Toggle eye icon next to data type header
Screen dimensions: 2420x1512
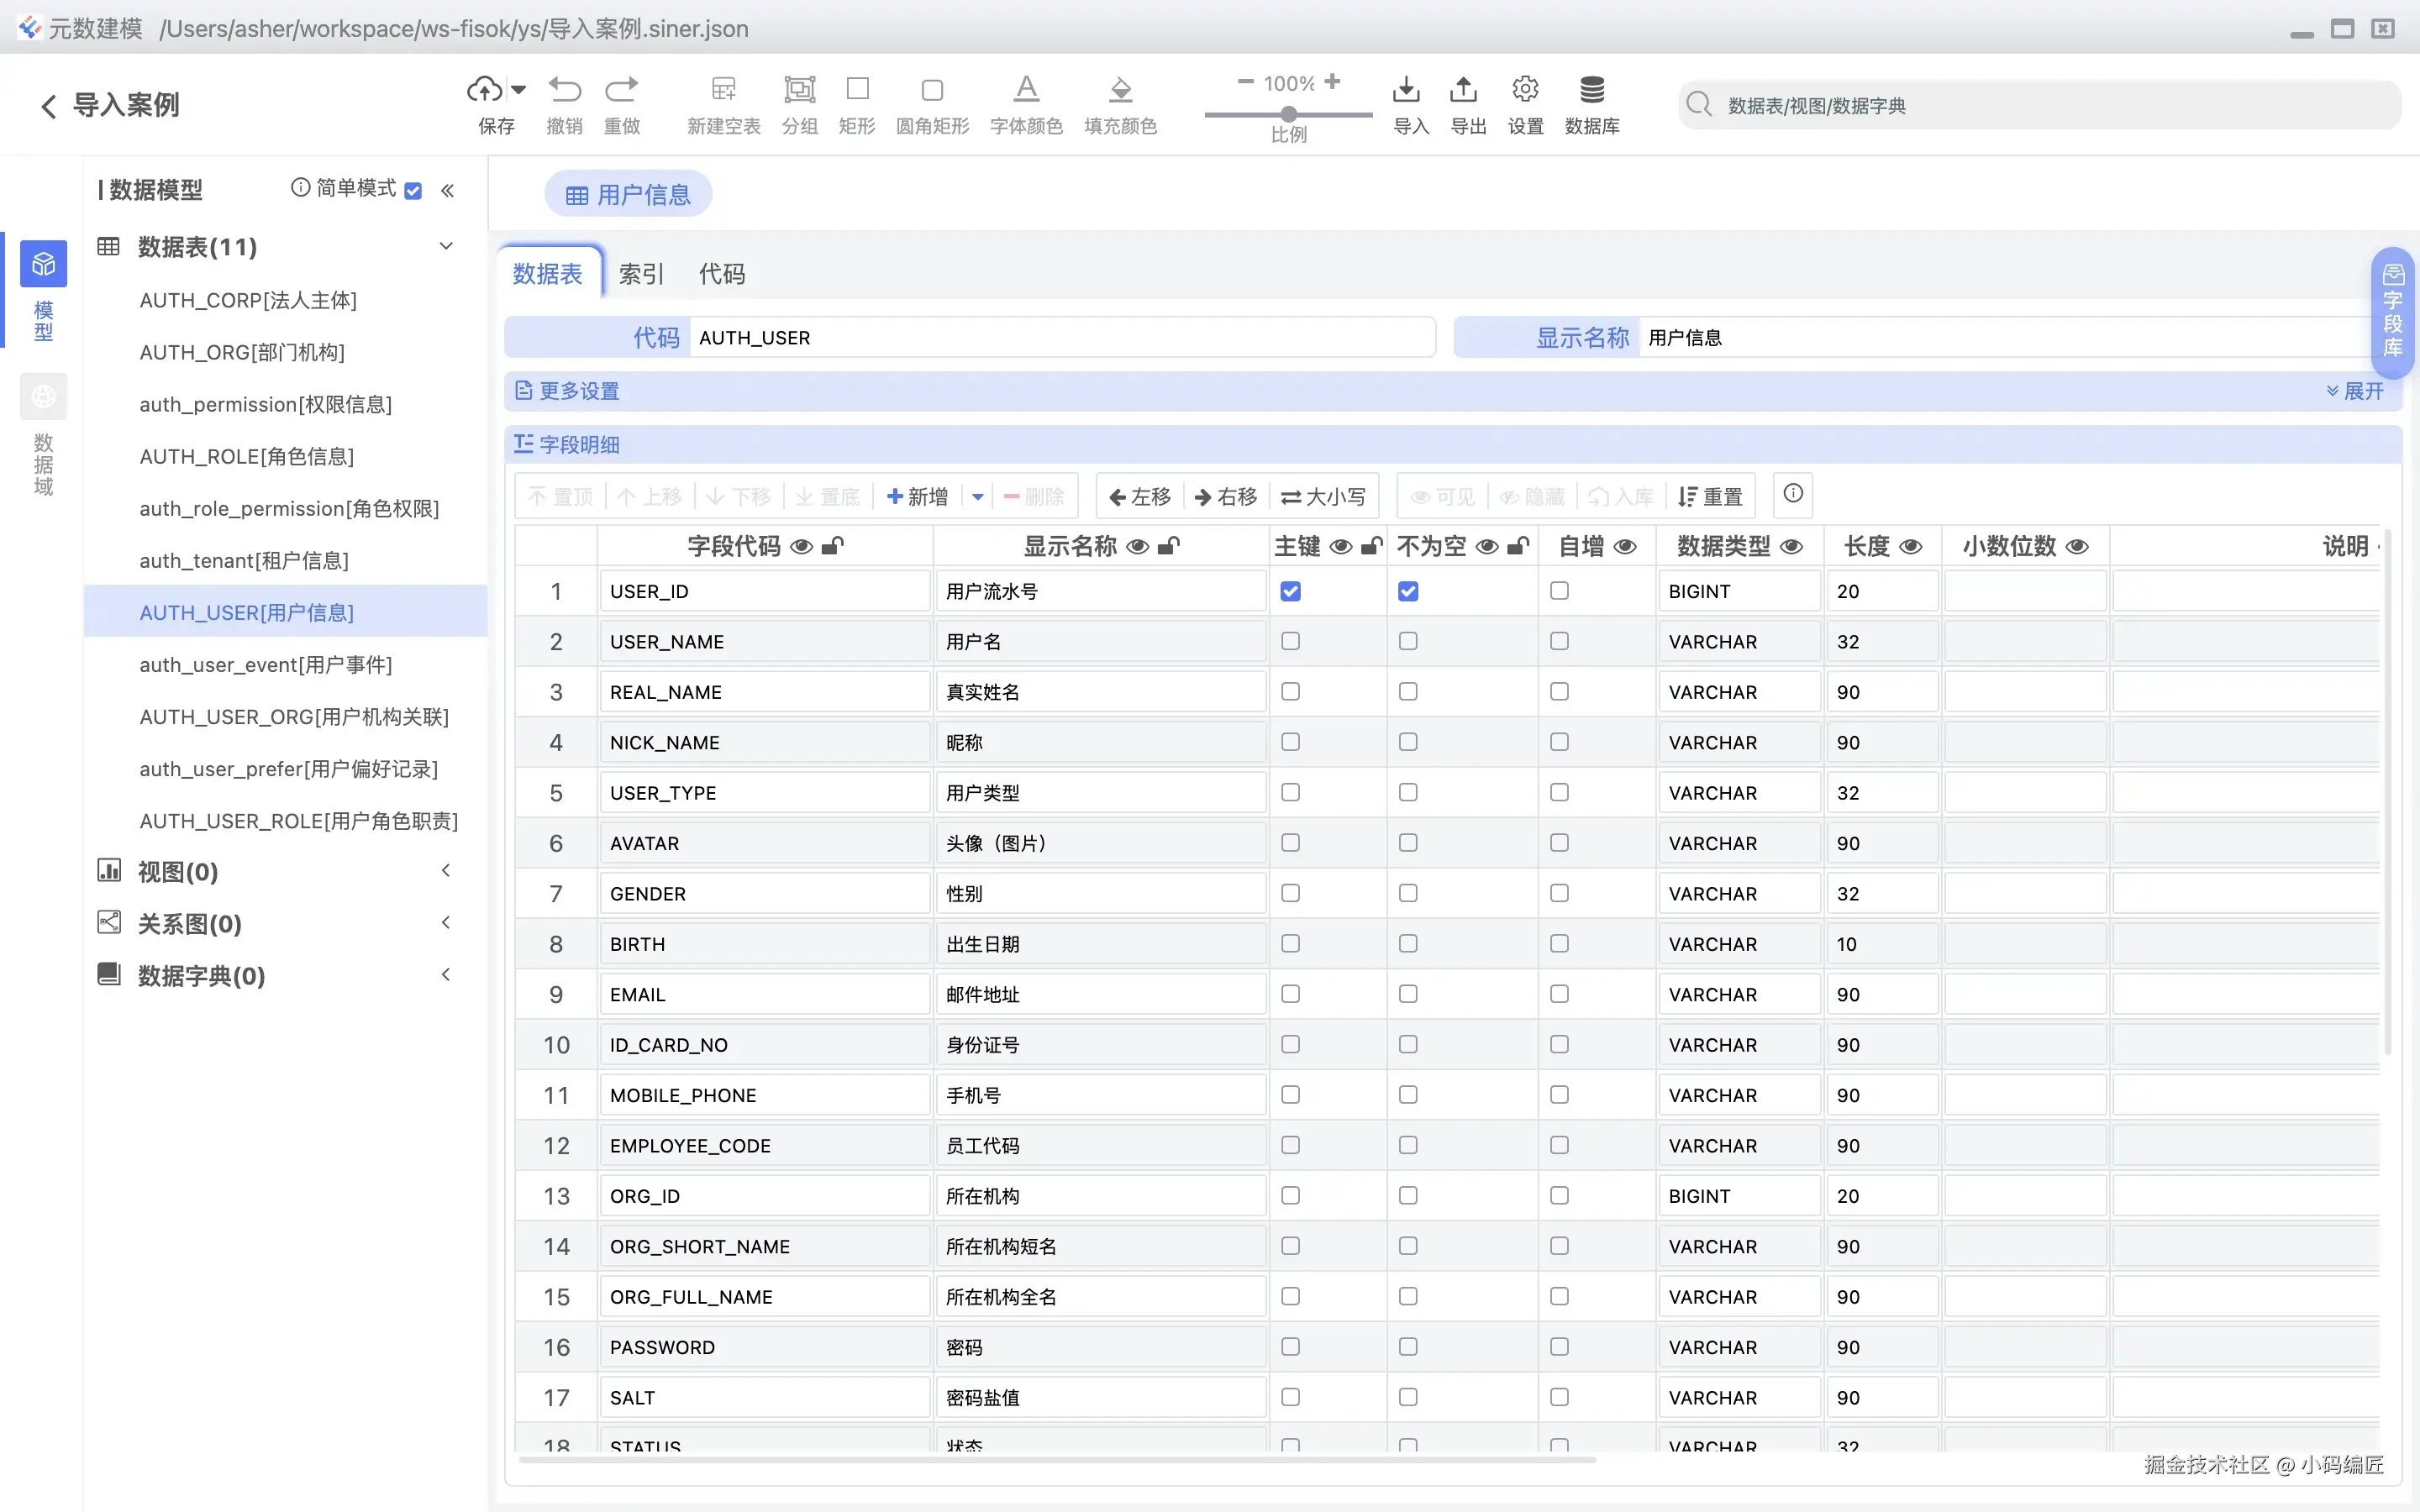[x=1792, y=546]
